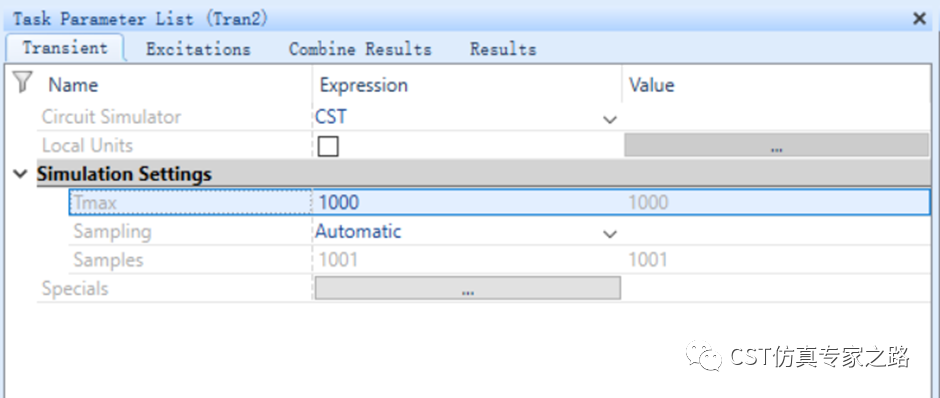Image resolution: width=940 pixels, height=398 pixels.
Task: Click the Local Units value ellipsis button
Action: [x=776, y=146]
